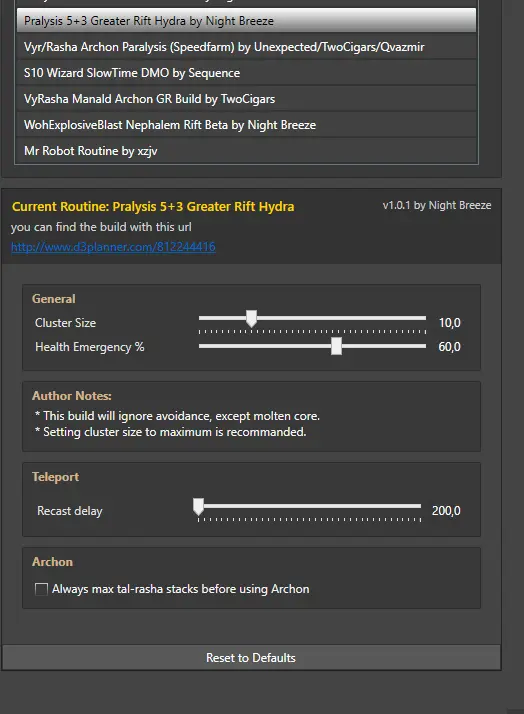Click the Teleport Recast delay slider thumb
The image size is (524, 714).
pos(198,506)
